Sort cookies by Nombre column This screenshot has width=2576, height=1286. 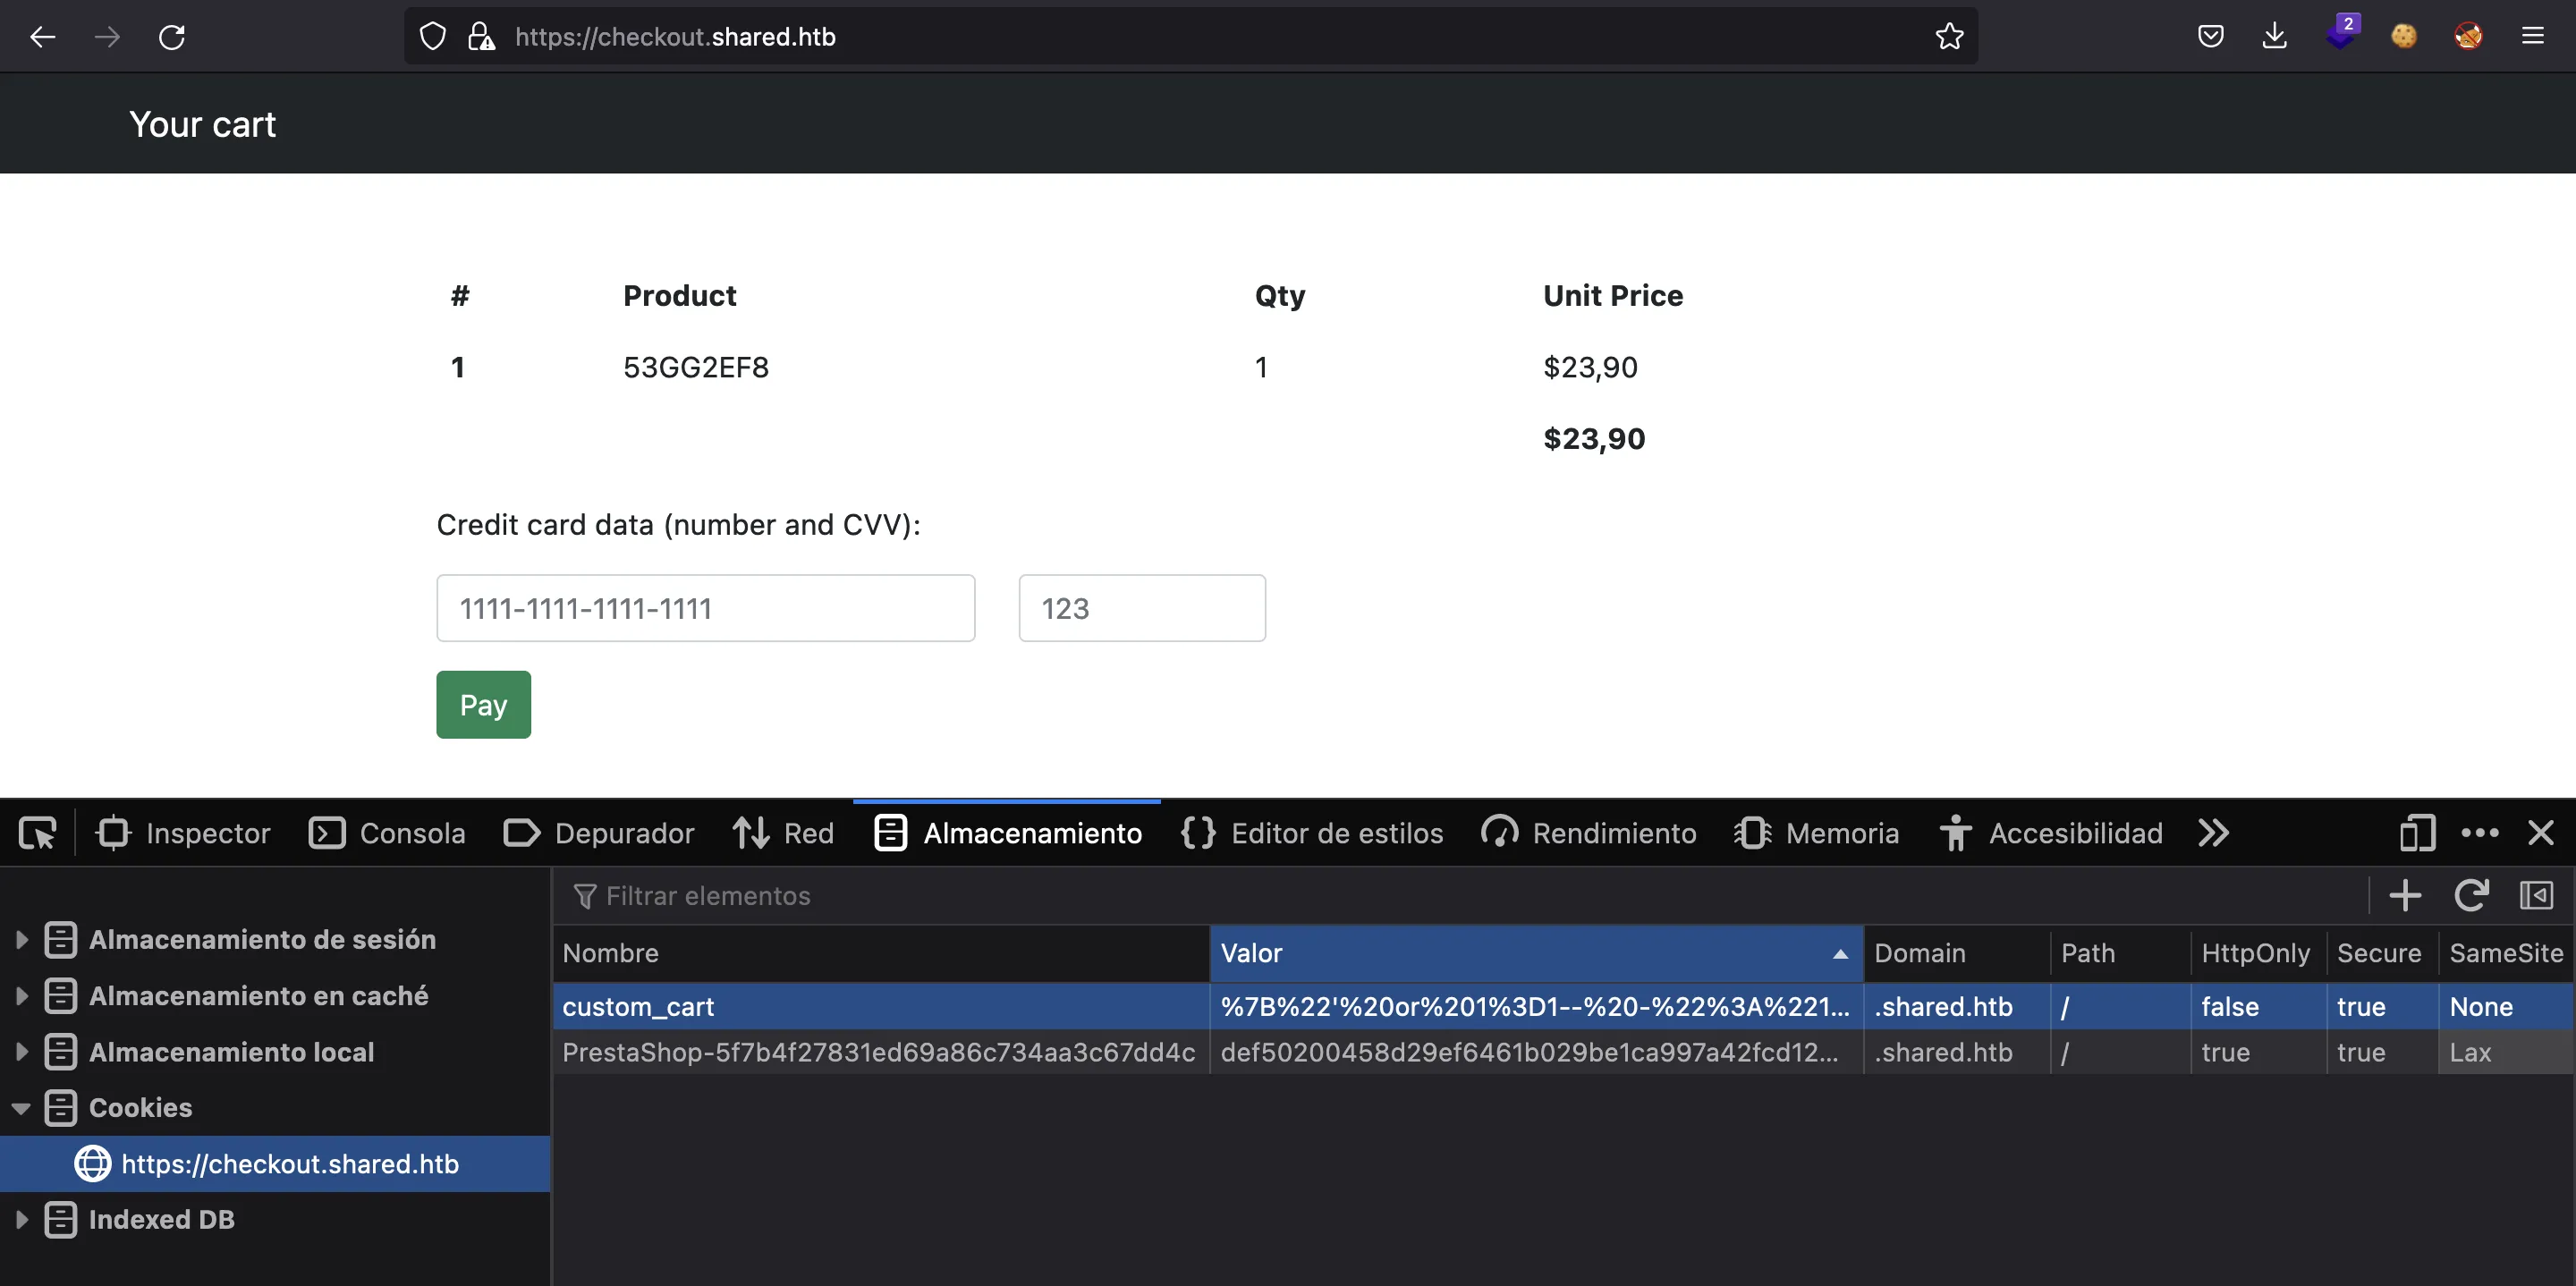pos(881,952)
